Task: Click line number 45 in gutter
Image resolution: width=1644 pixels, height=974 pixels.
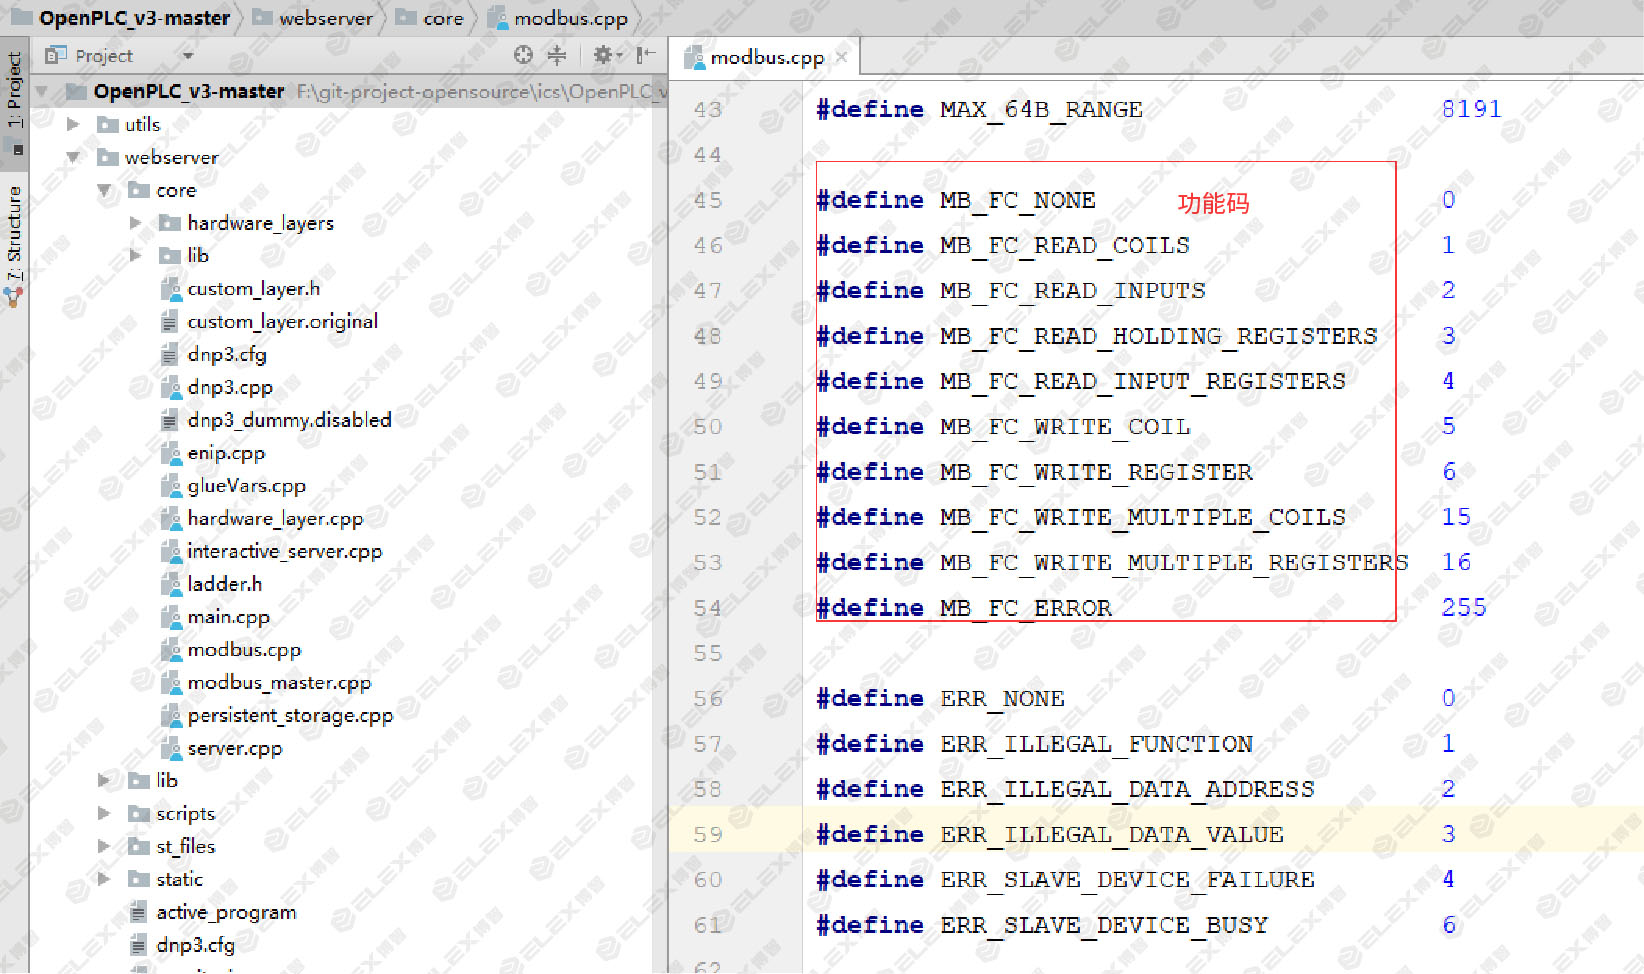Action: click(708, 200)
